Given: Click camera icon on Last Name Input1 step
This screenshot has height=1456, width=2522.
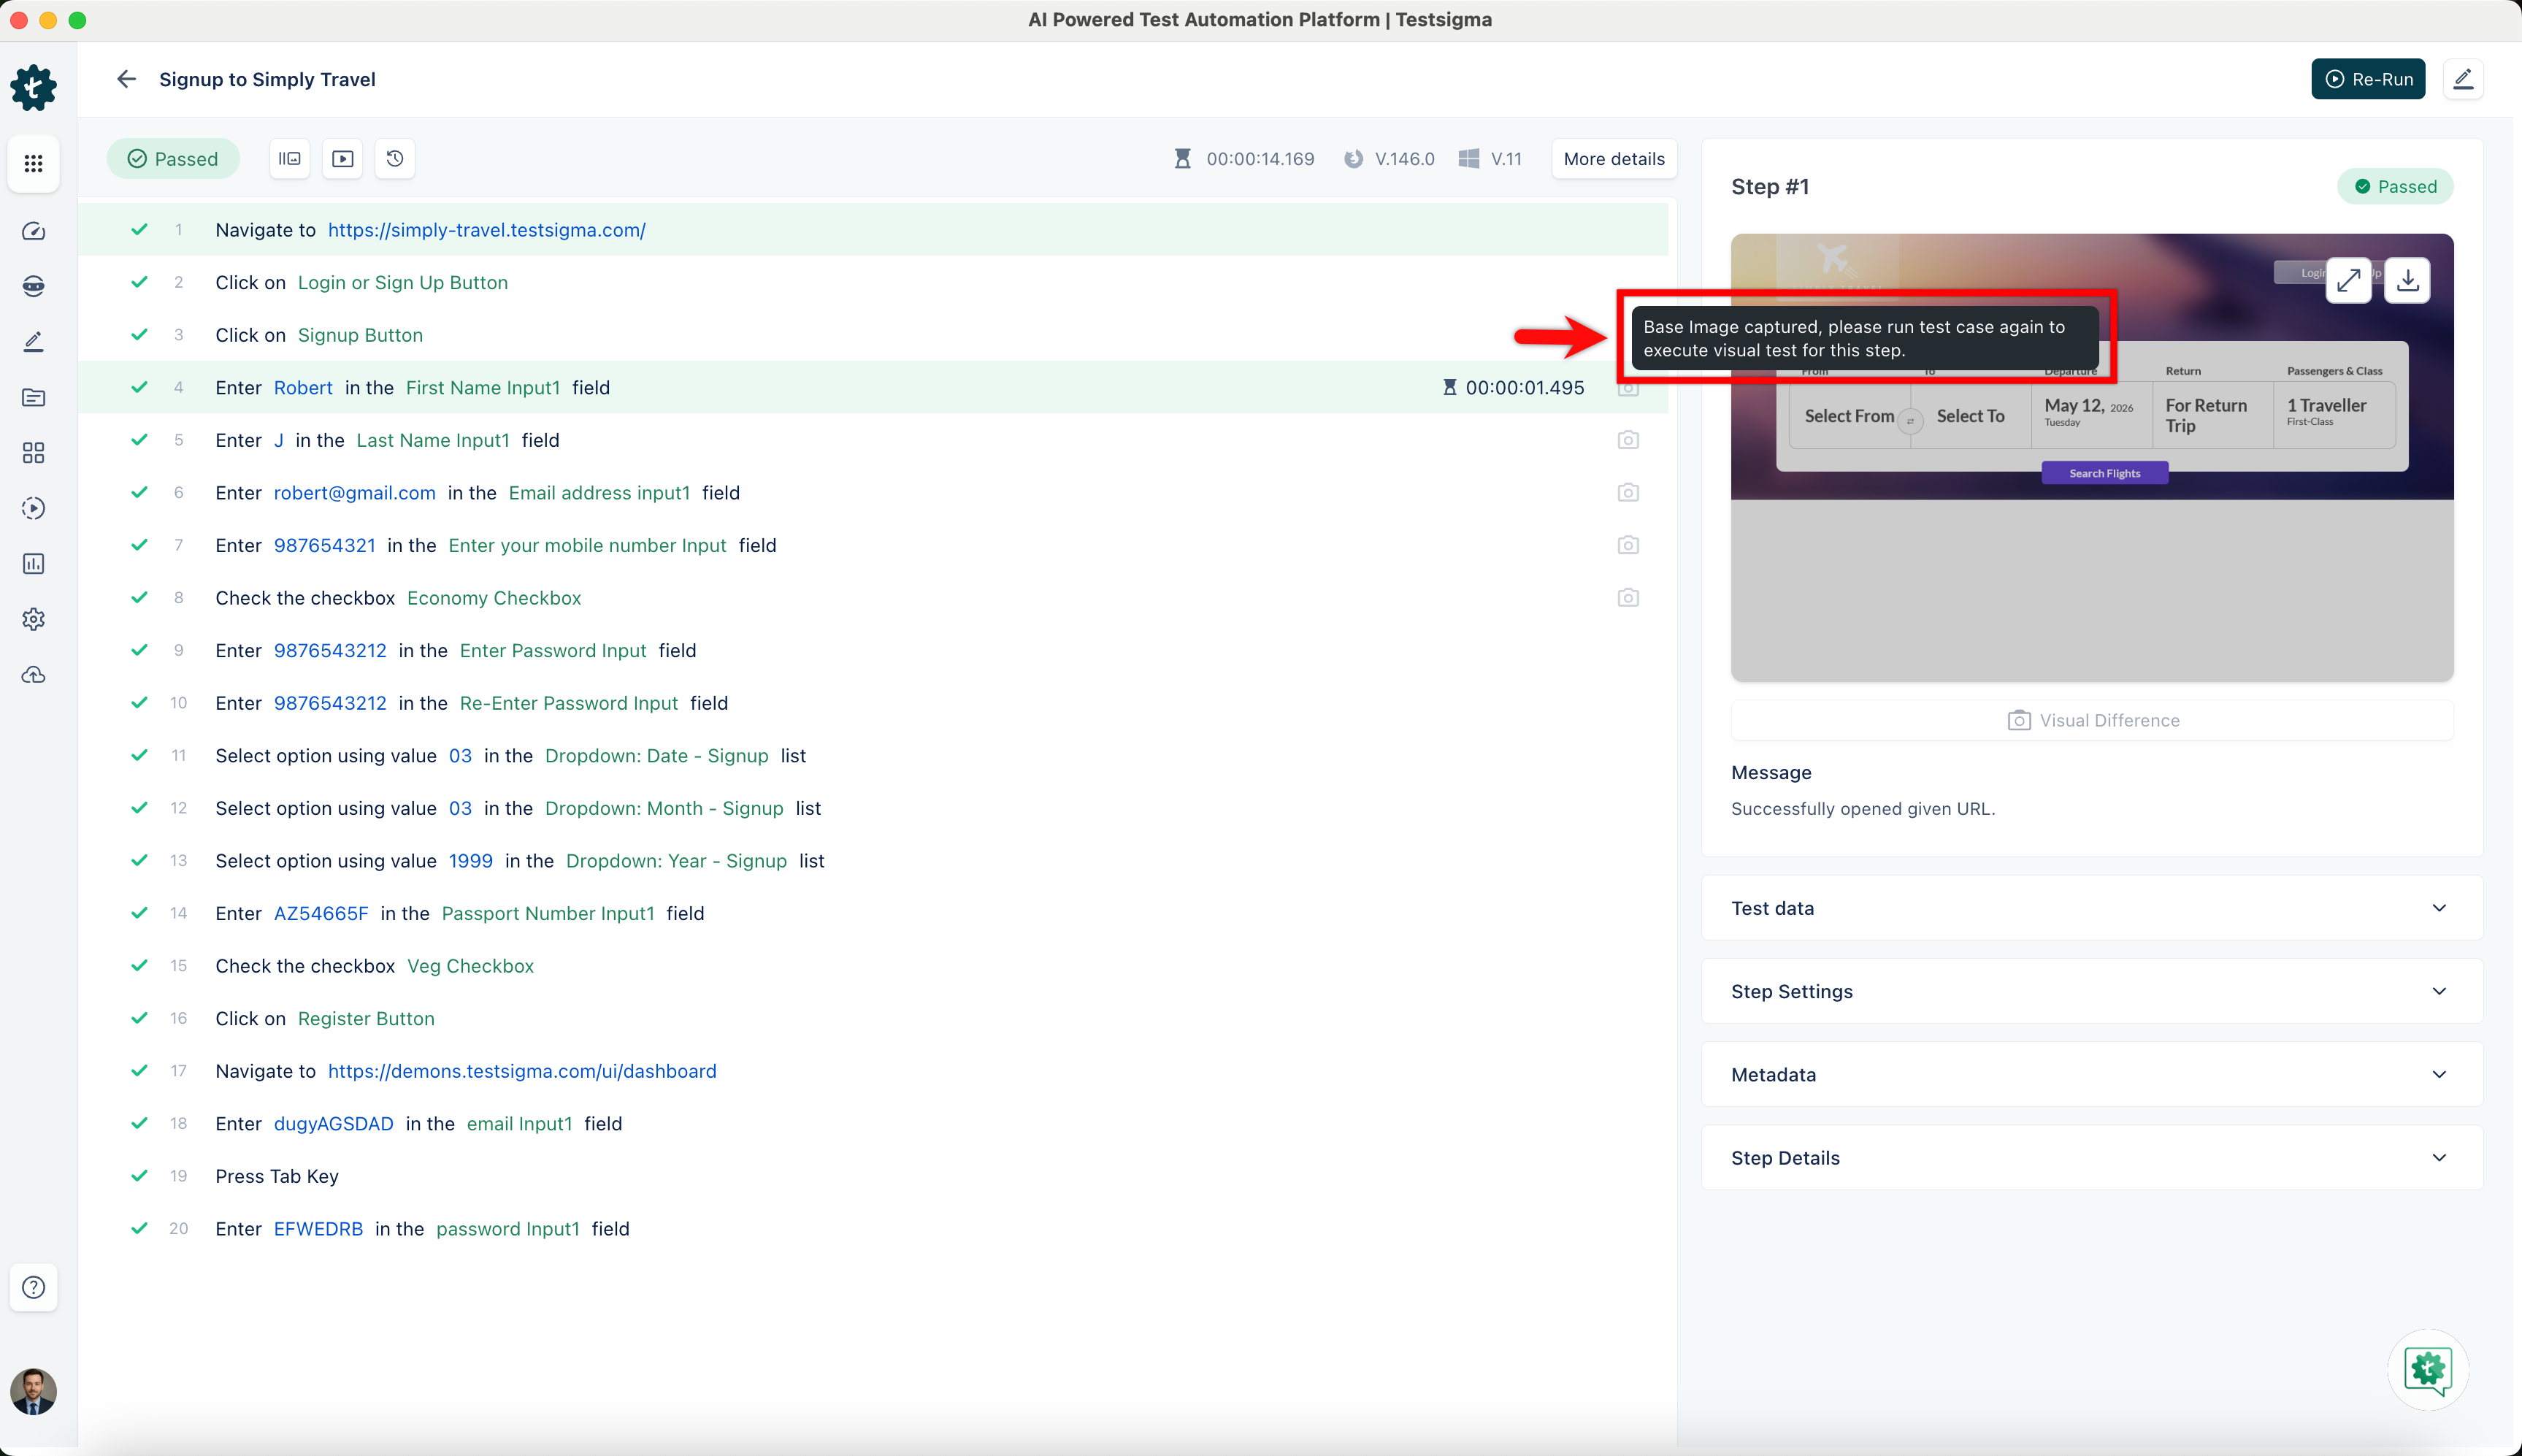Looking at the screenshot, I should click(1628, 440).
